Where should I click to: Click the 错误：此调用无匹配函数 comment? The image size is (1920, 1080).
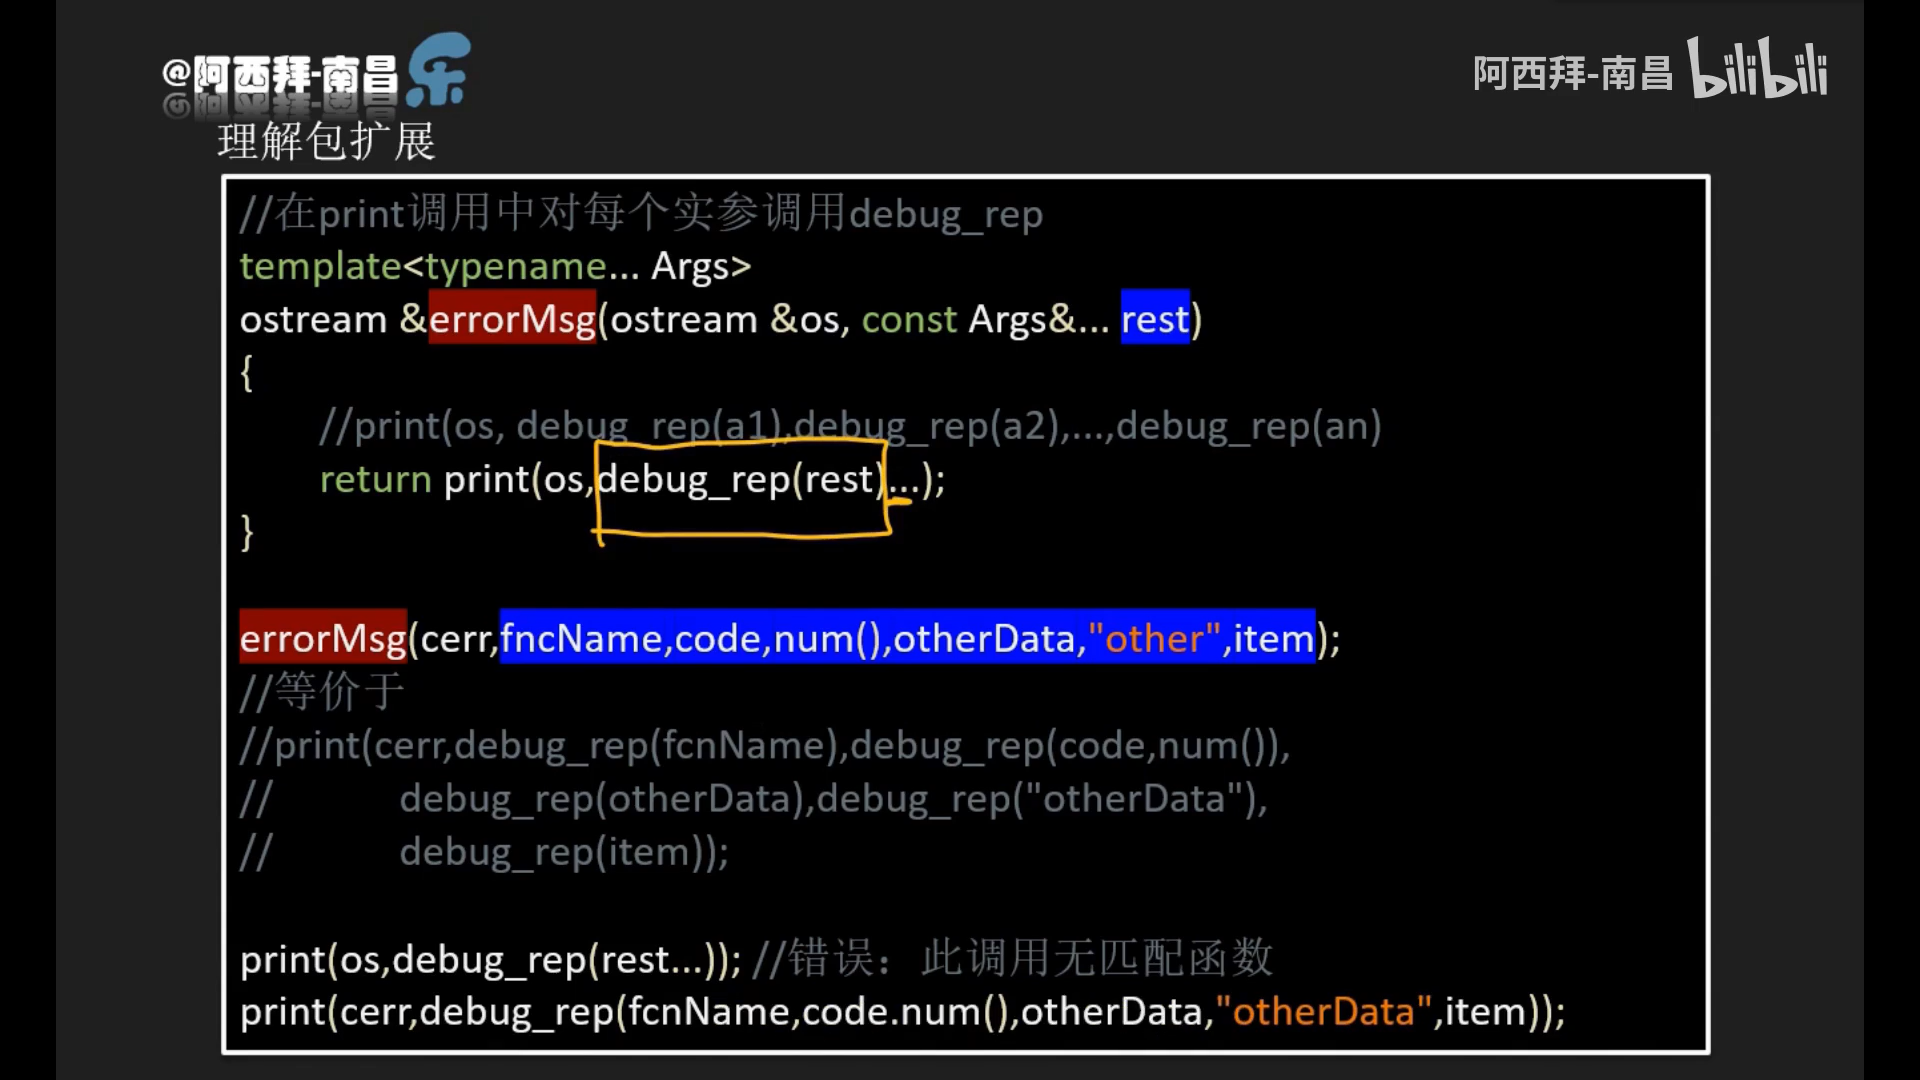coord(1012,958)
